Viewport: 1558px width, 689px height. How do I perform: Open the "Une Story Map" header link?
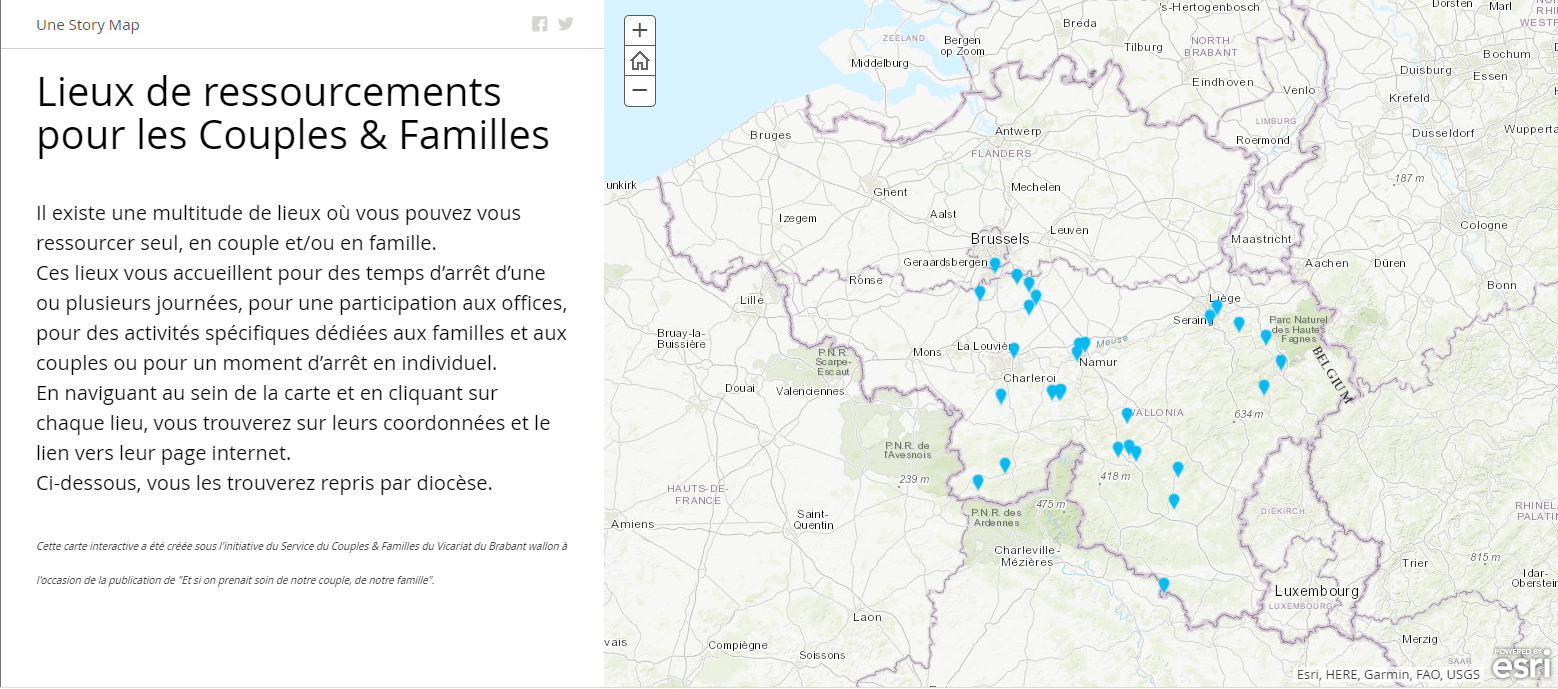pyautogui.click(x=88, y=25)
